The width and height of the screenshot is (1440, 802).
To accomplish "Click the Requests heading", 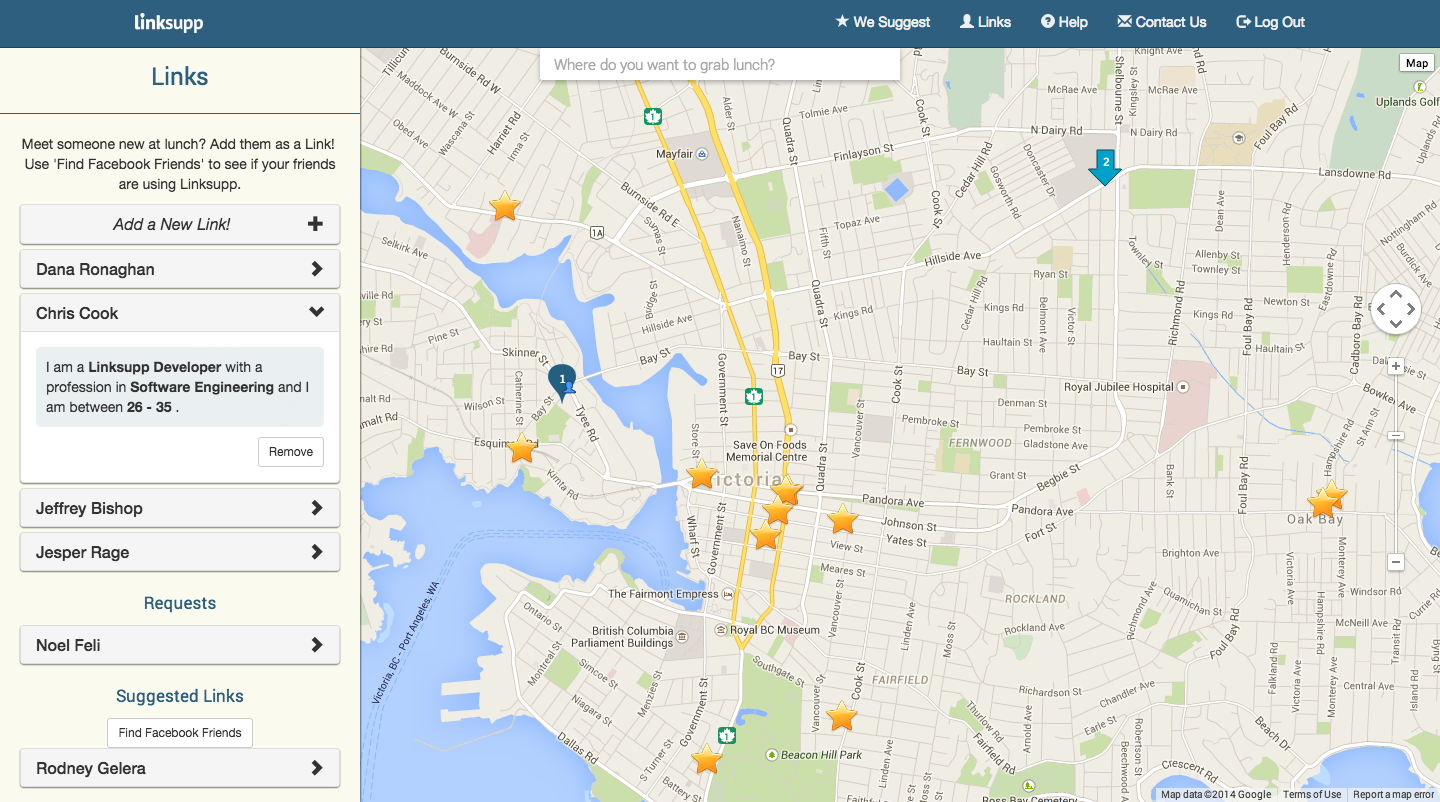I will click(x=180, y=603).
